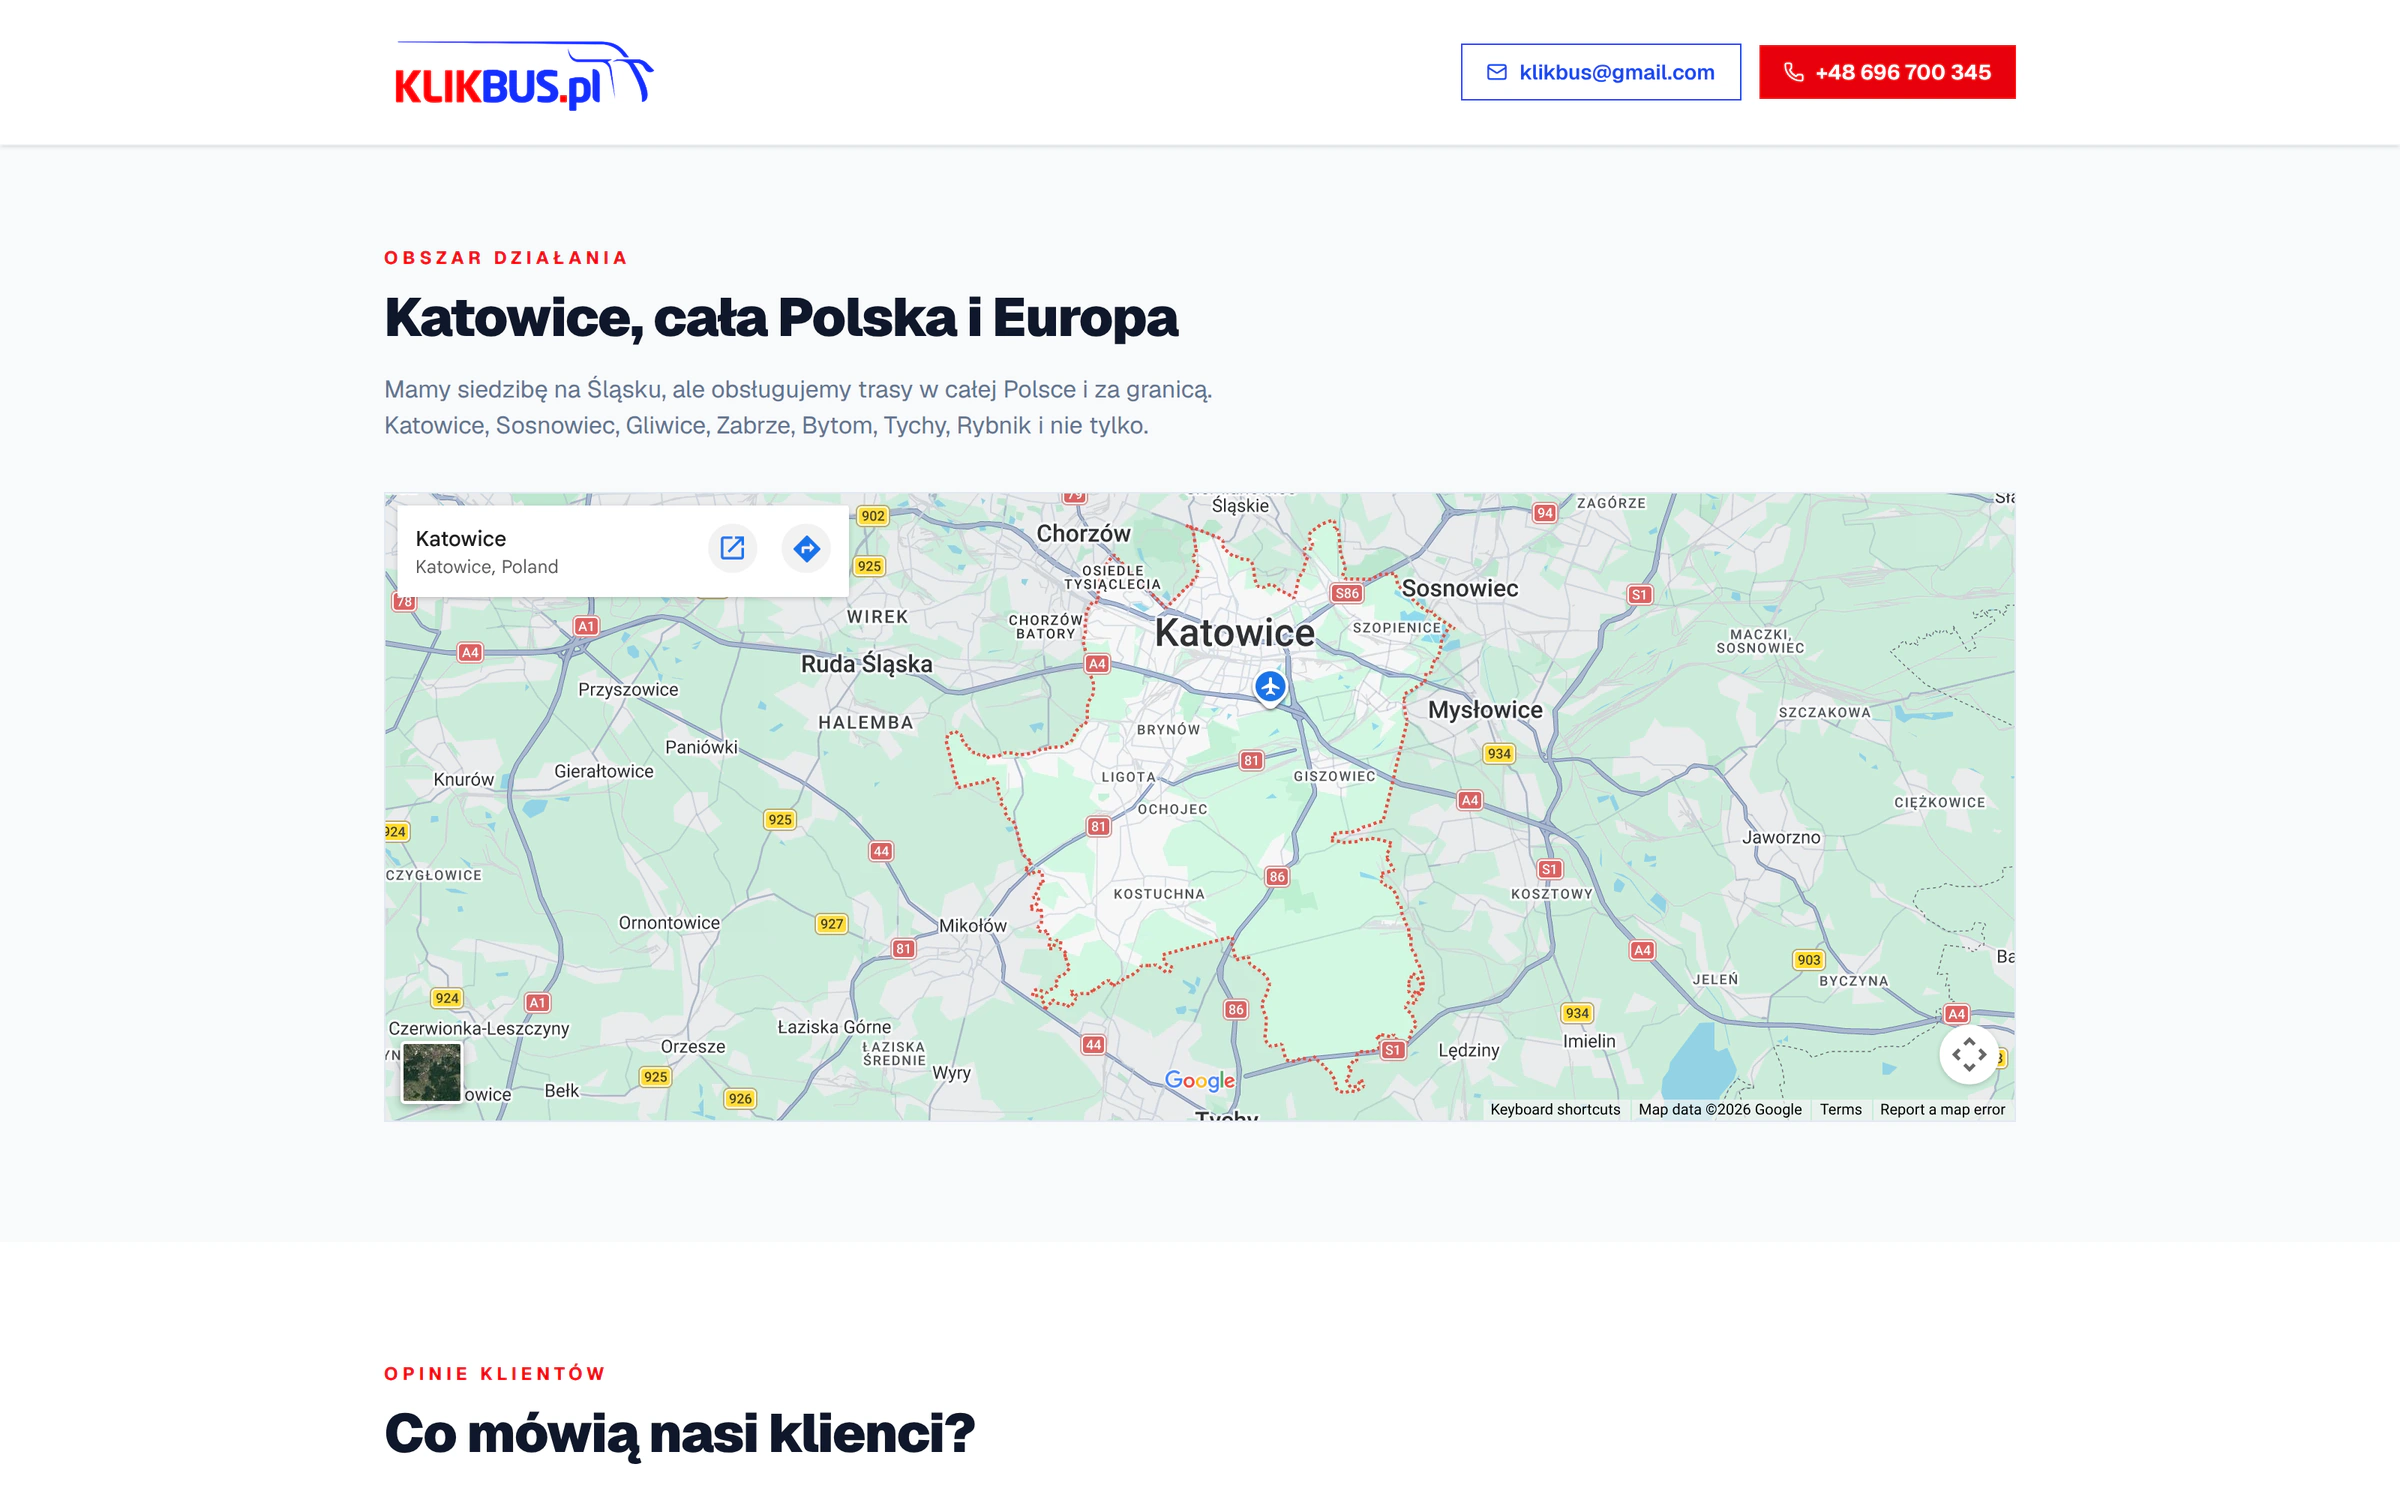Image resolution: width=2400 pixels, height=1500 pixels.
Task: Open Keyboard shortcuts link on map
Action: [x=1555, y=1109]
